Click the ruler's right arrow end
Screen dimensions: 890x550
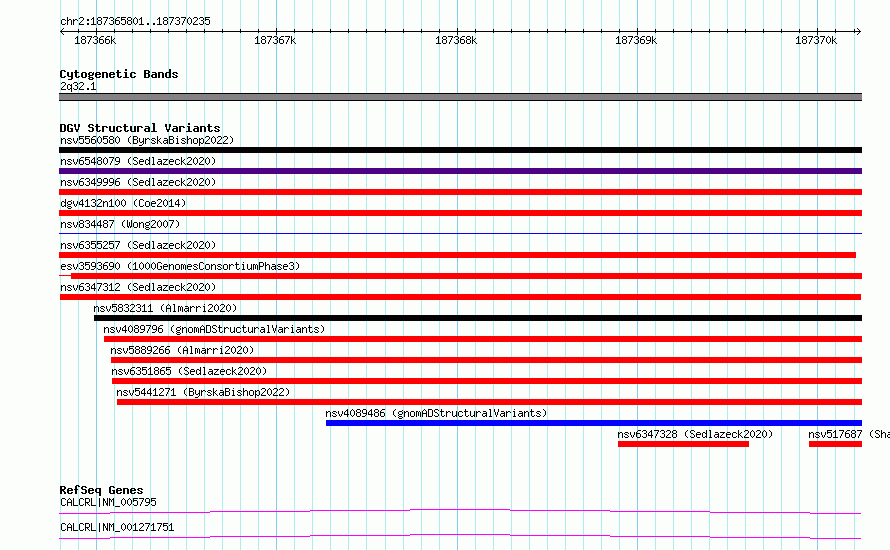point(859,31)
